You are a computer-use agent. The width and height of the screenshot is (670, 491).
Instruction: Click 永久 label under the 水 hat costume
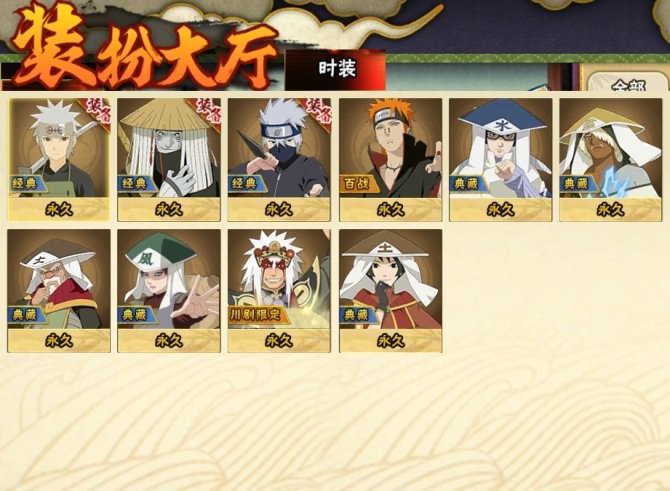tap(500, 210)
